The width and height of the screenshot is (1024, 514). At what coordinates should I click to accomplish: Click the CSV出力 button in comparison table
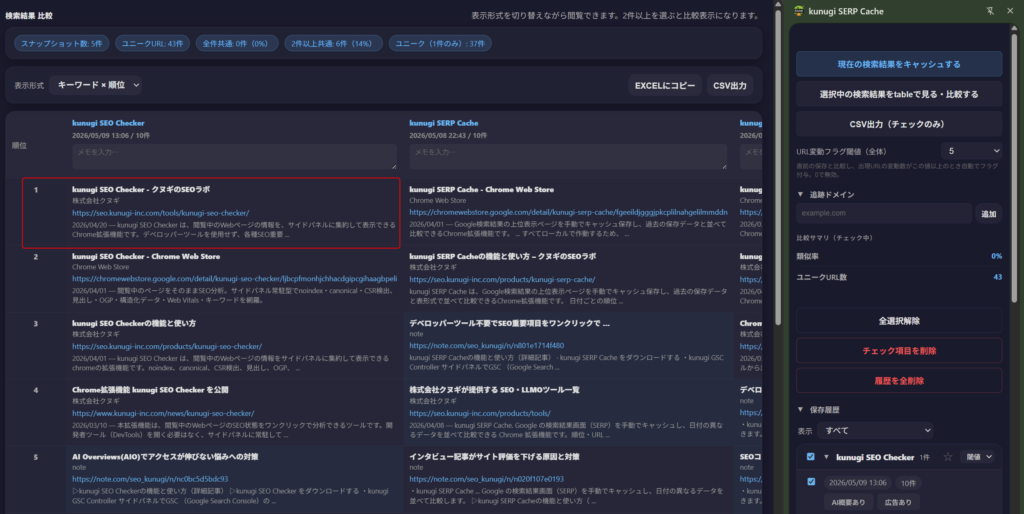pos(729,86)
